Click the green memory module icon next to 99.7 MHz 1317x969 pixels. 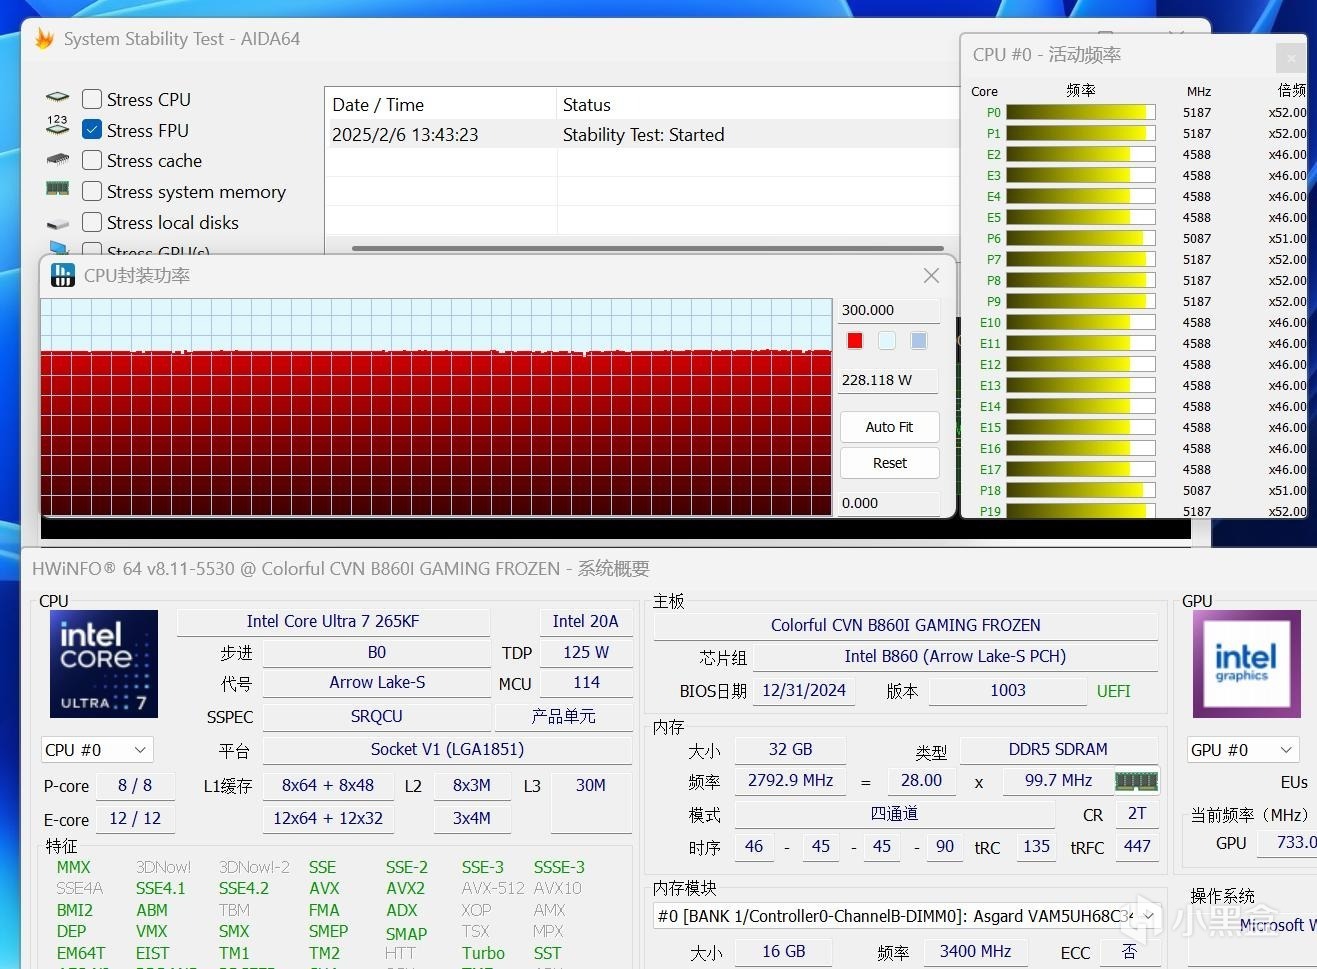click(x=1136, y=780)
